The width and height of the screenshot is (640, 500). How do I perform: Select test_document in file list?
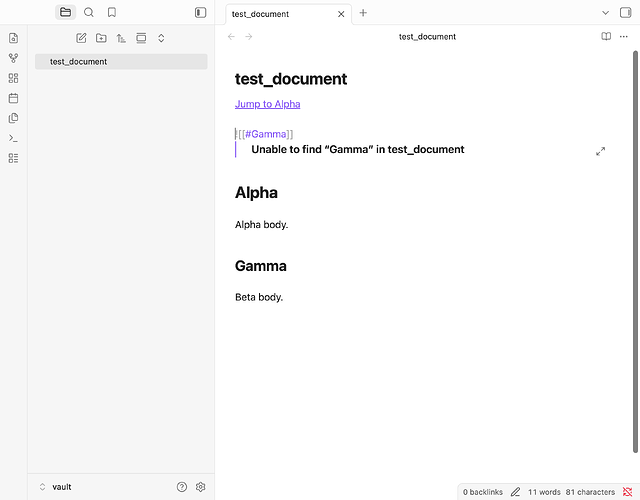pos(121,62)
